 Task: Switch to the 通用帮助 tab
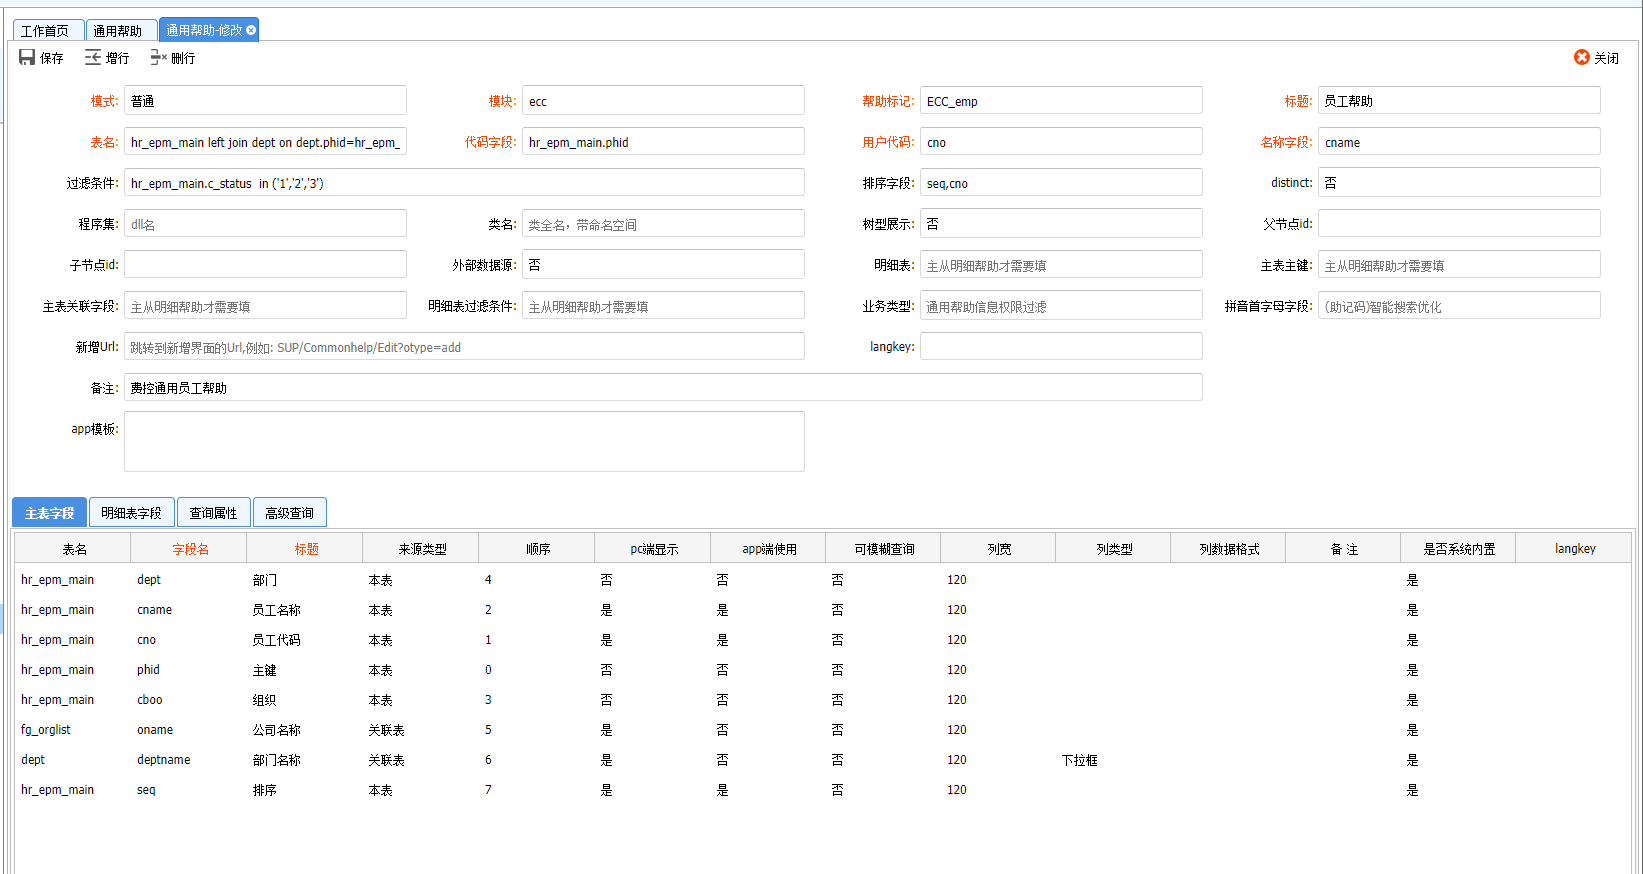pyautogui.click(x=119, y=30)
